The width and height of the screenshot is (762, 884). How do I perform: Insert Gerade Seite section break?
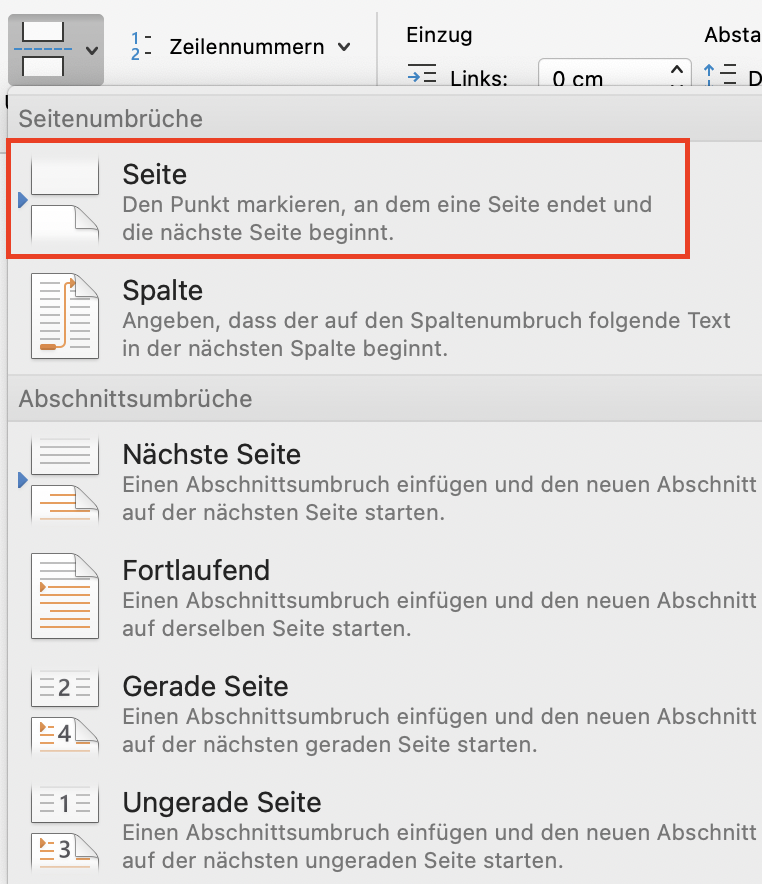pyautogui.click(x=384, y=713)
